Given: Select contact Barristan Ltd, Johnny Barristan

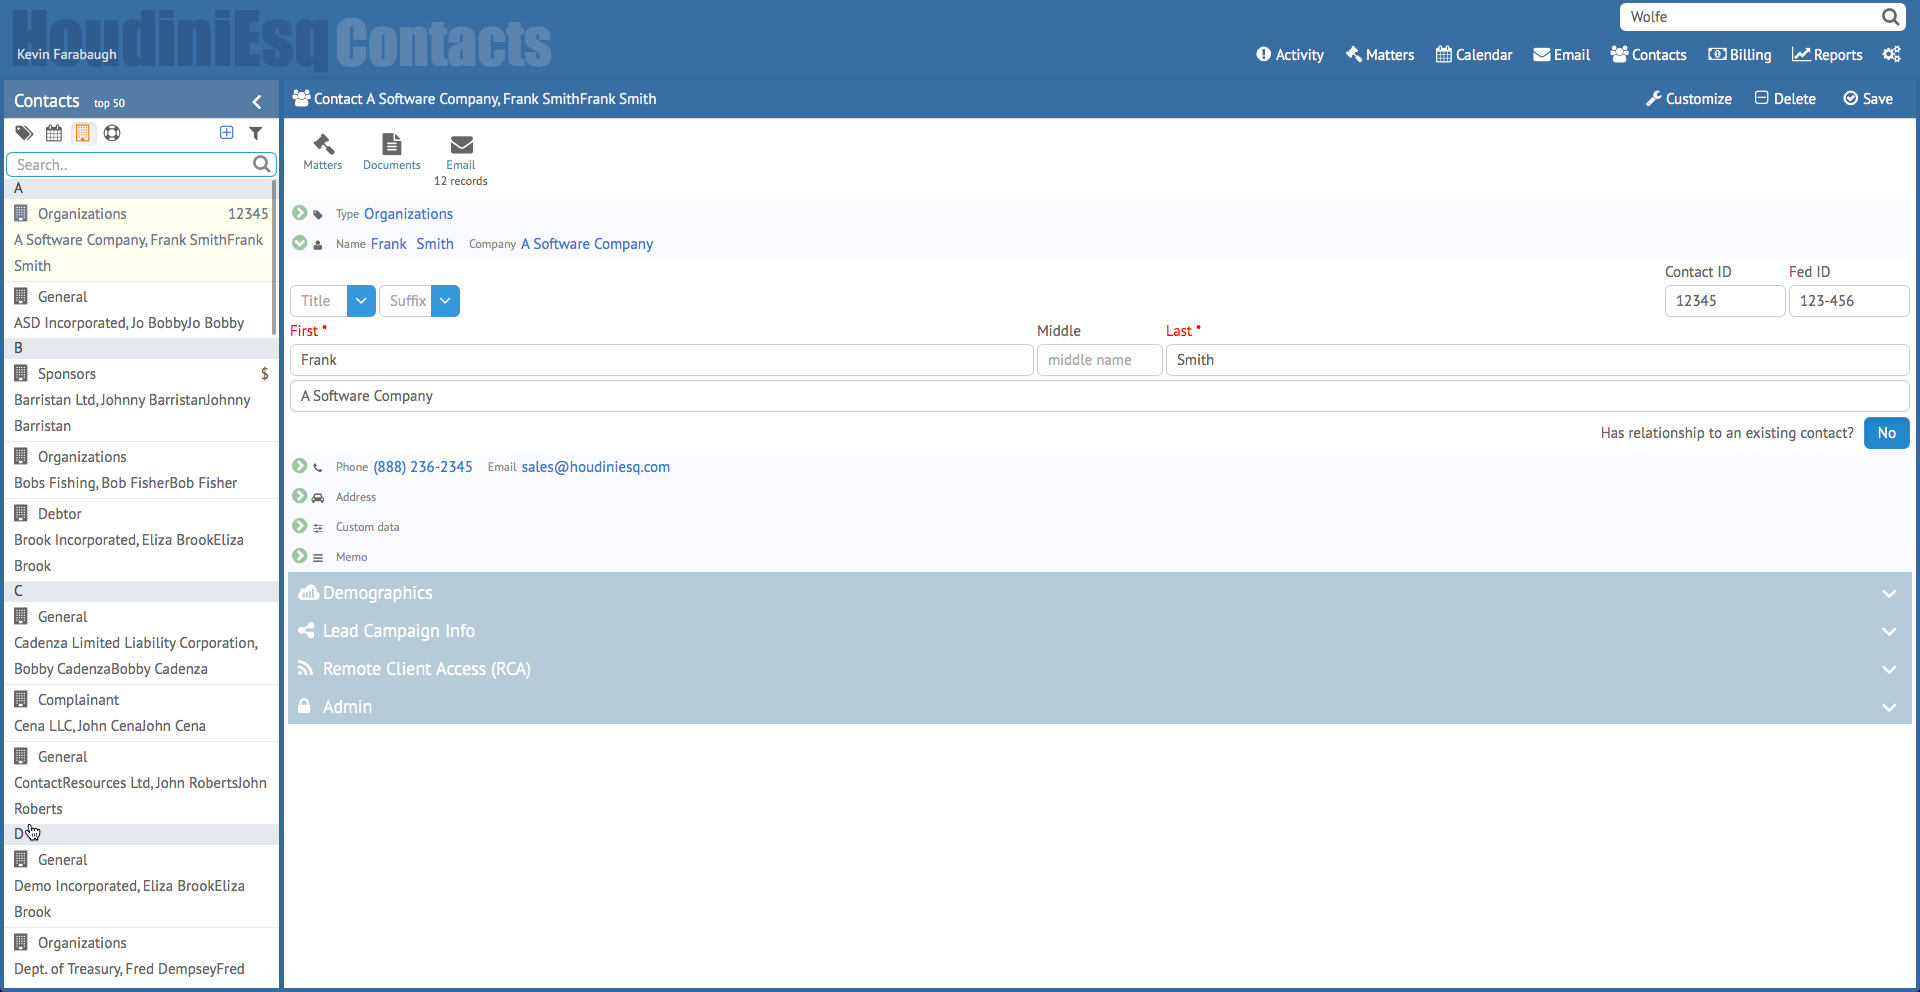Looking at the screenshot, I should pyautogui.click(x=139, y=400).
